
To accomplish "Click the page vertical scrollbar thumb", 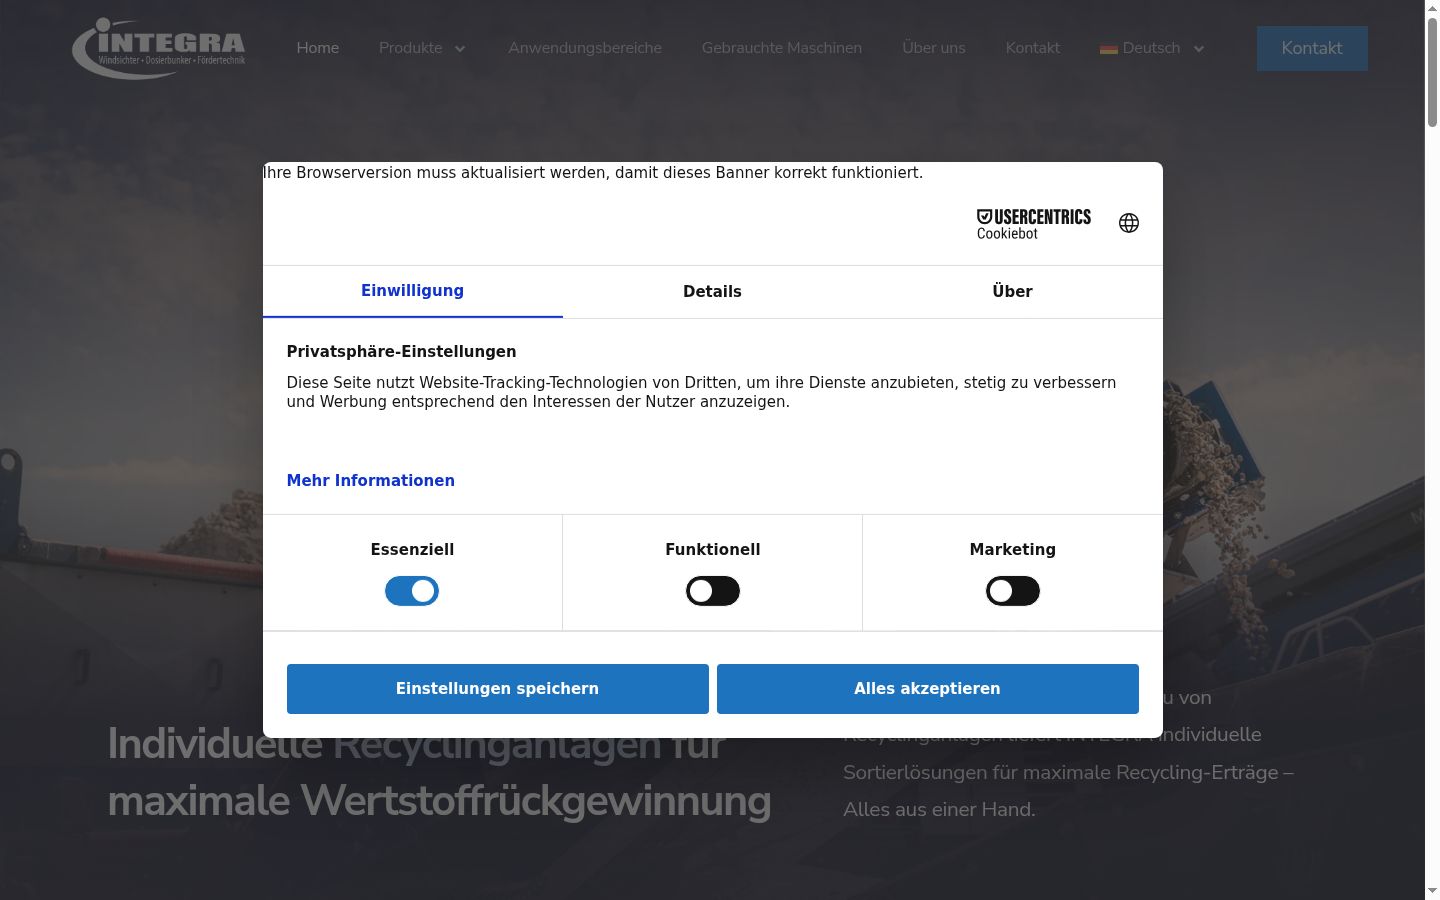I will click(1432, 70).
